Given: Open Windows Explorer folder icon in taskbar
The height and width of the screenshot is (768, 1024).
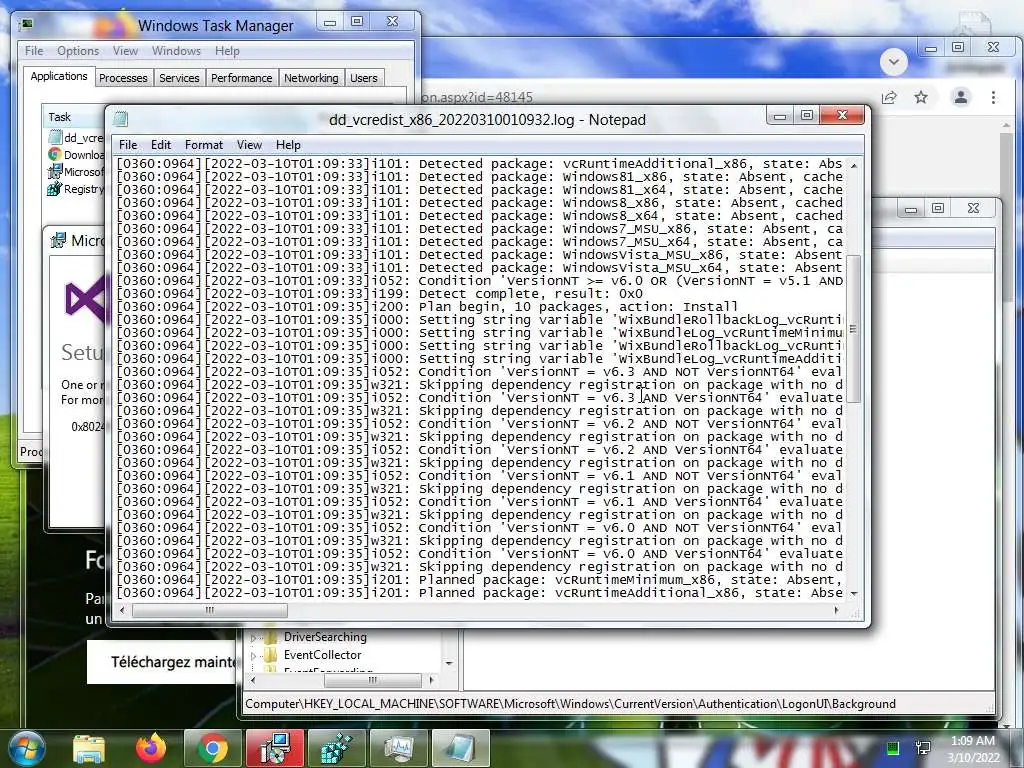Looking at the screenshot, I should tap(89, 748).
